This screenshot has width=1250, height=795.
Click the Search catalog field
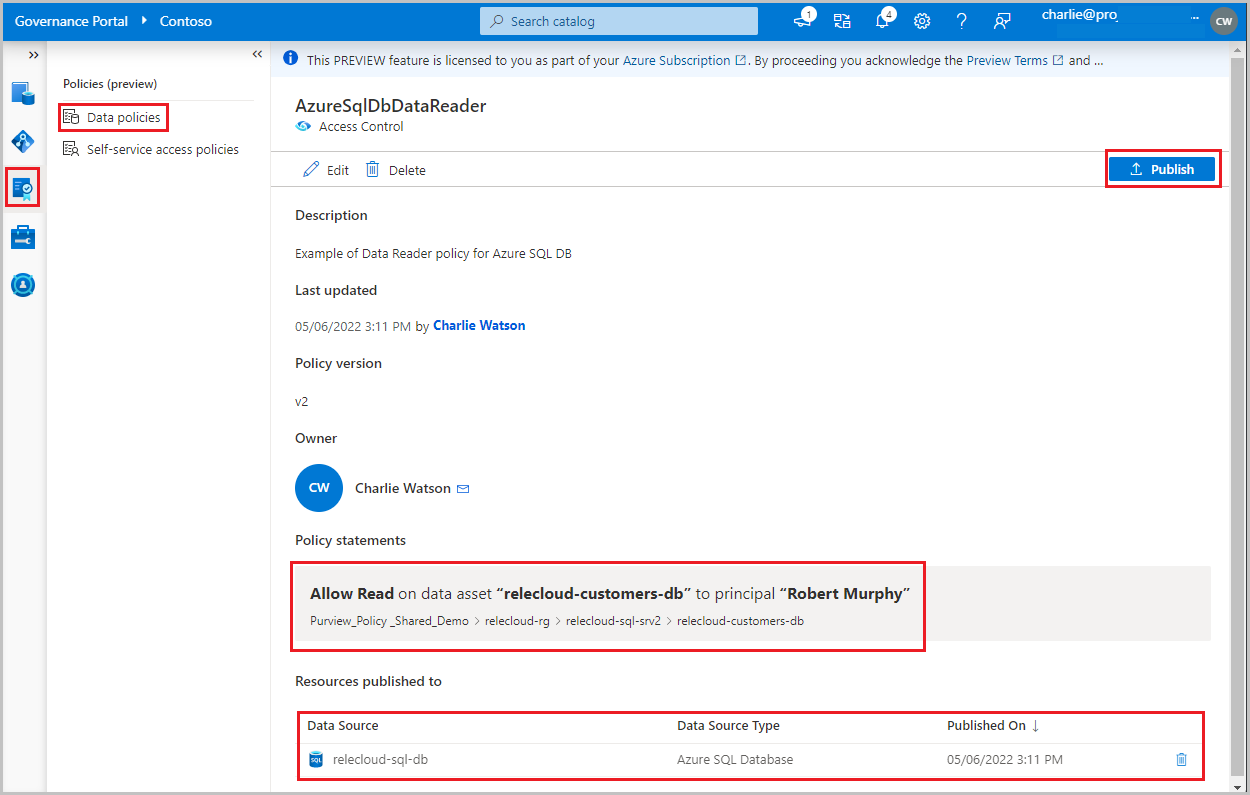pos(617,20)
